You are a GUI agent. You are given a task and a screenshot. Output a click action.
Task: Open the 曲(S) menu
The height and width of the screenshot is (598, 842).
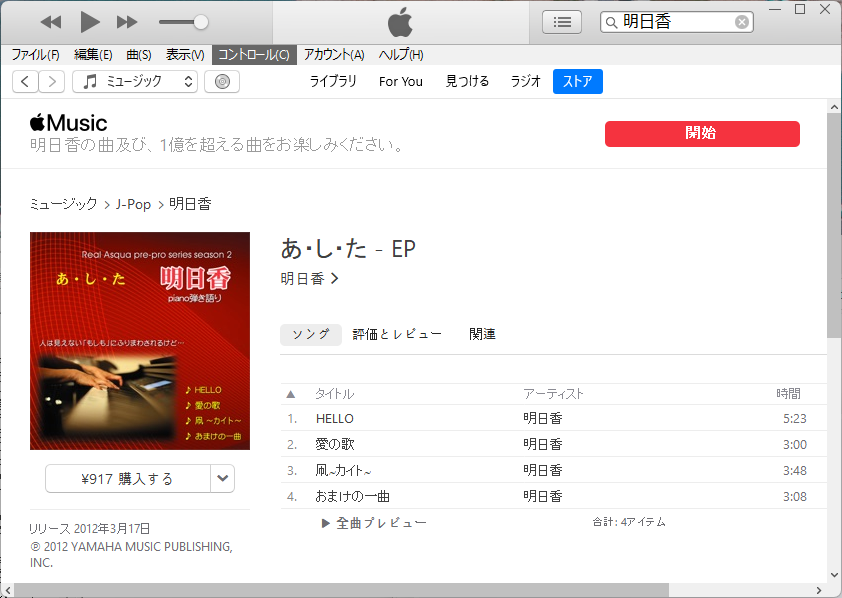(139, 55)
